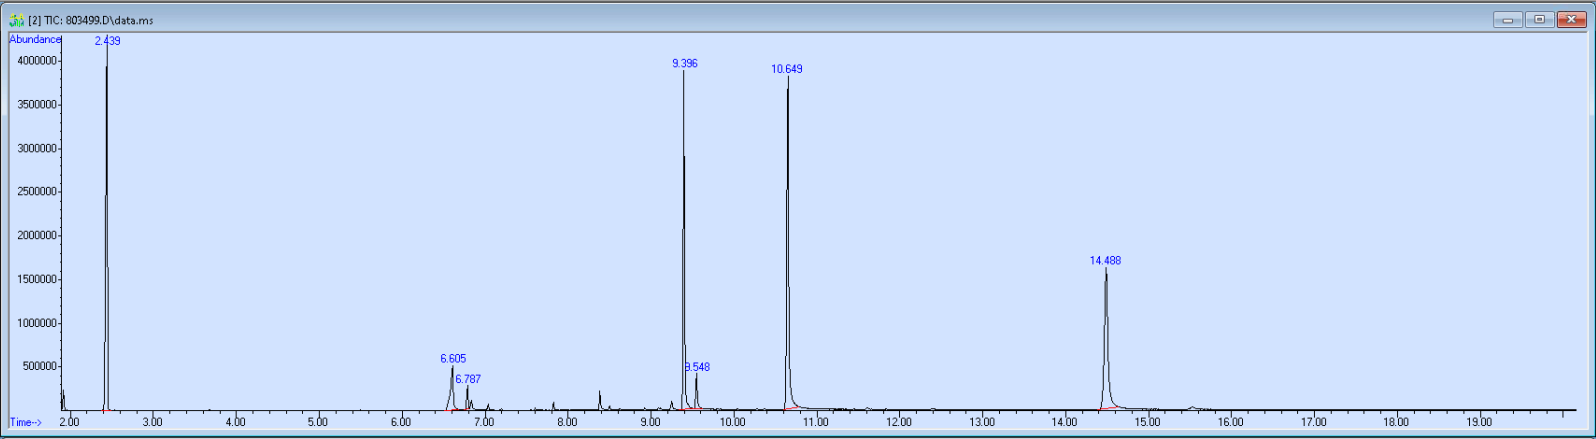Click the 1000000 abundance tick value

37,324
